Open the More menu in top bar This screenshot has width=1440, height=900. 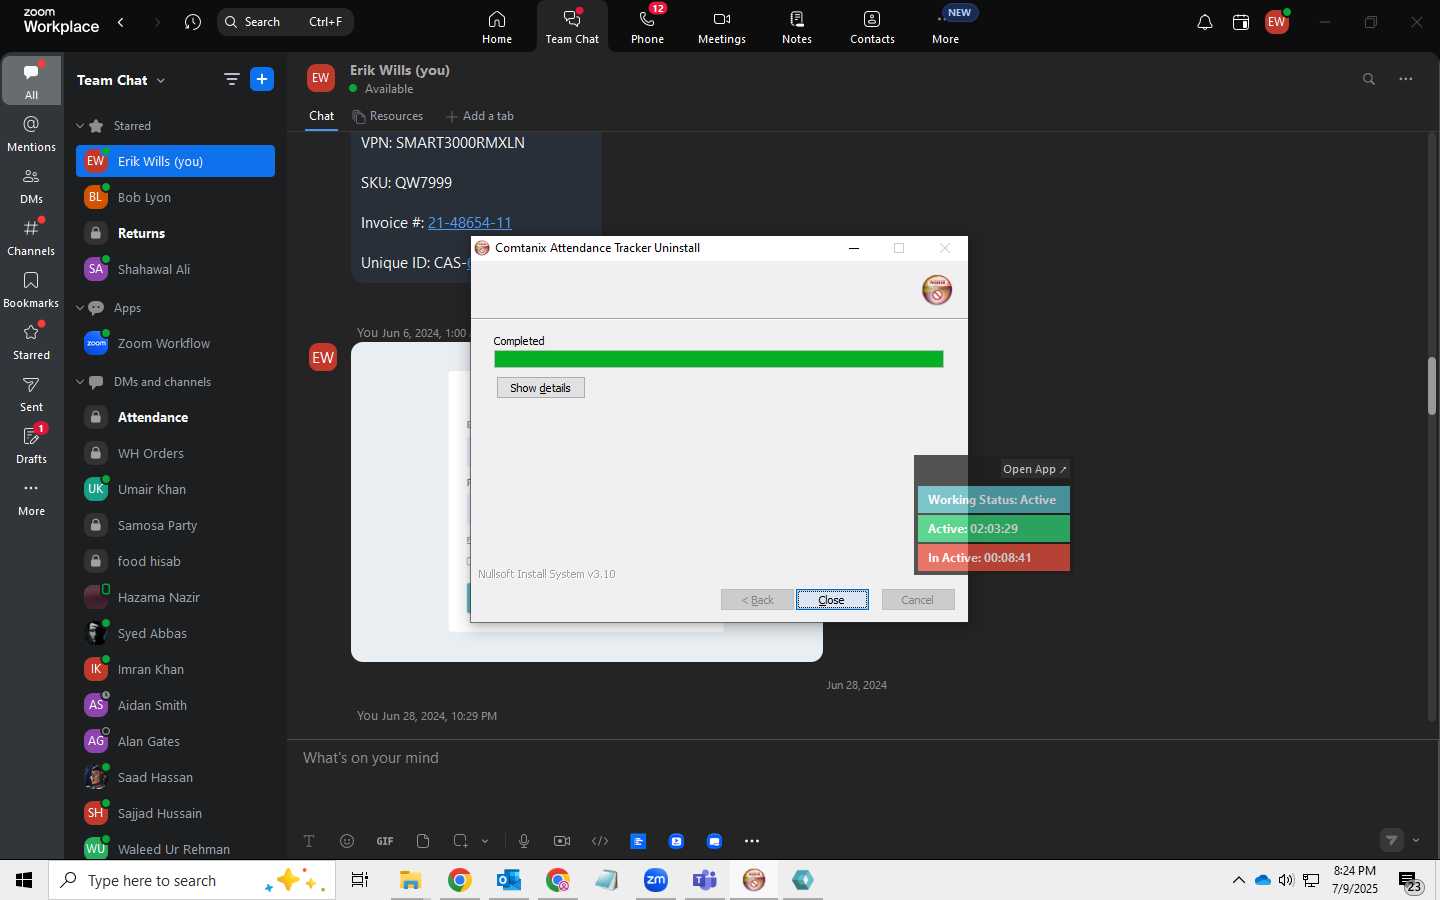point(946,27)
